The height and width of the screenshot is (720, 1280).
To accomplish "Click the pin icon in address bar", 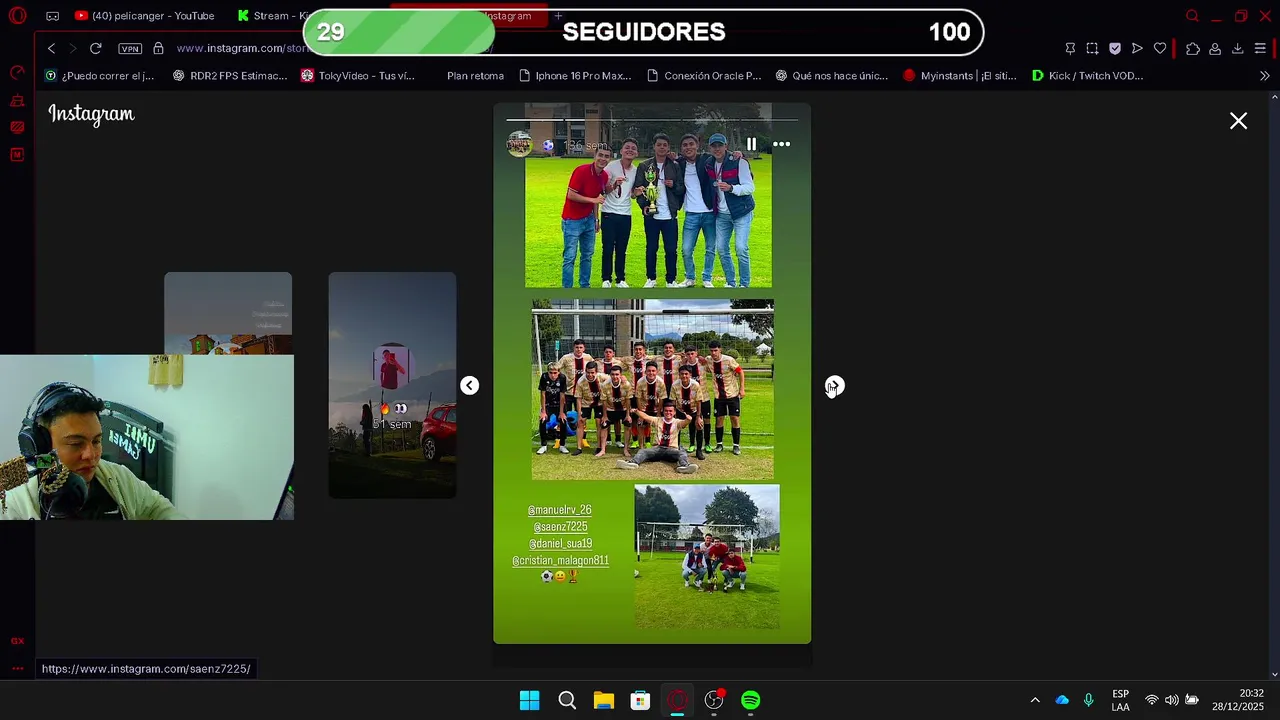I will click(1070, 48).
